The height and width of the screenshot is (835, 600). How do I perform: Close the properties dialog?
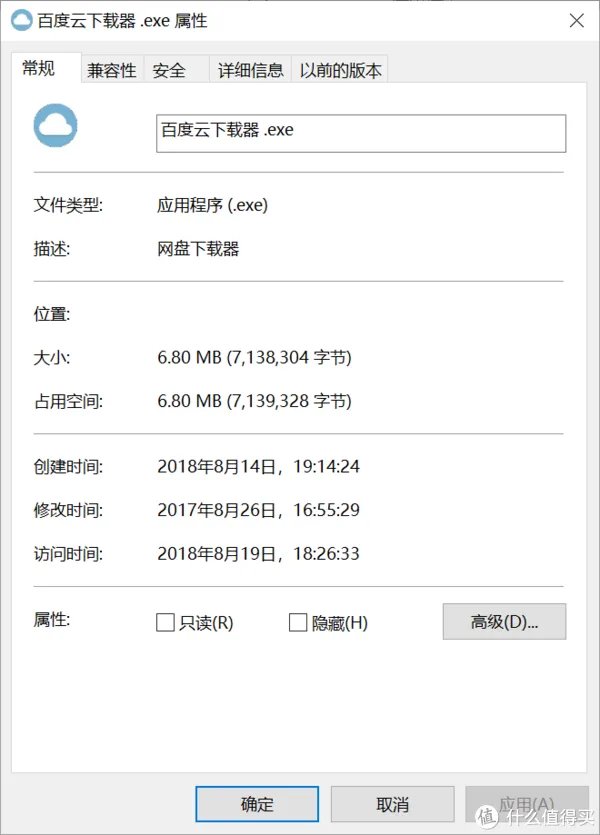[x=577, y=21]
